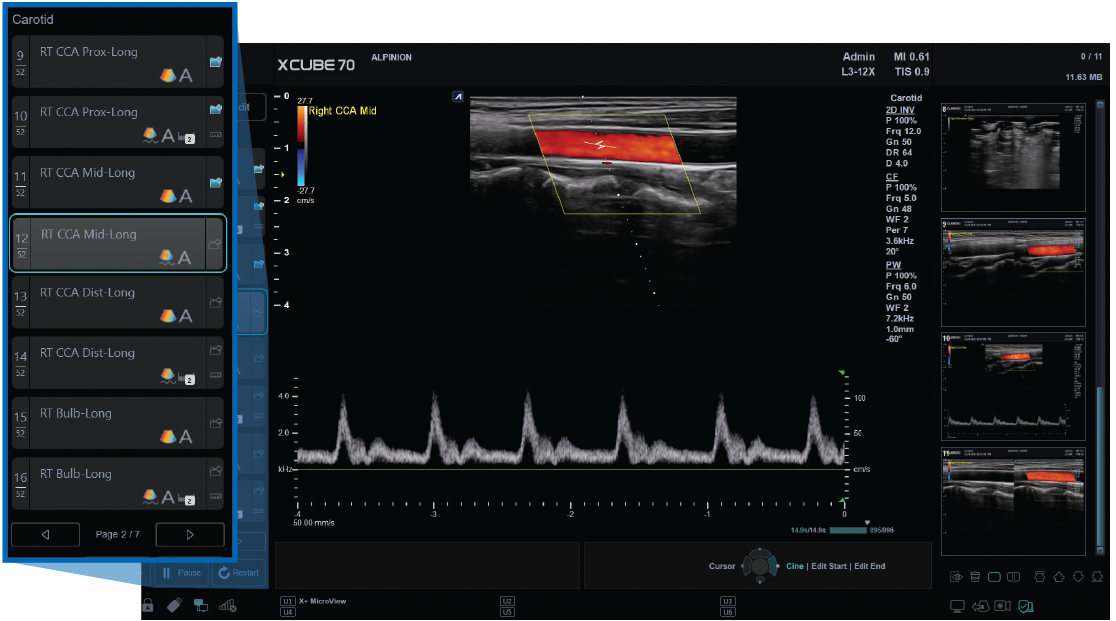Select protocol step 9 RT CCA Prox-Long

pos(117,63)
